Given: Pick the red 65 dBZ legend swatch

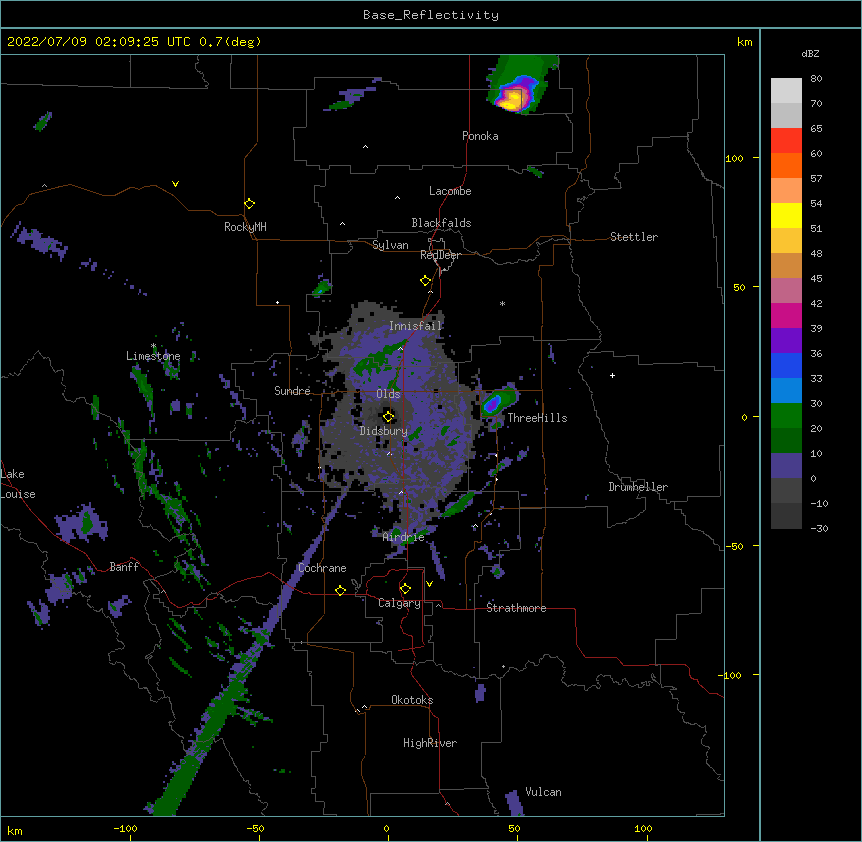Looking at the screenshot, I should click(x=786, y=140).
